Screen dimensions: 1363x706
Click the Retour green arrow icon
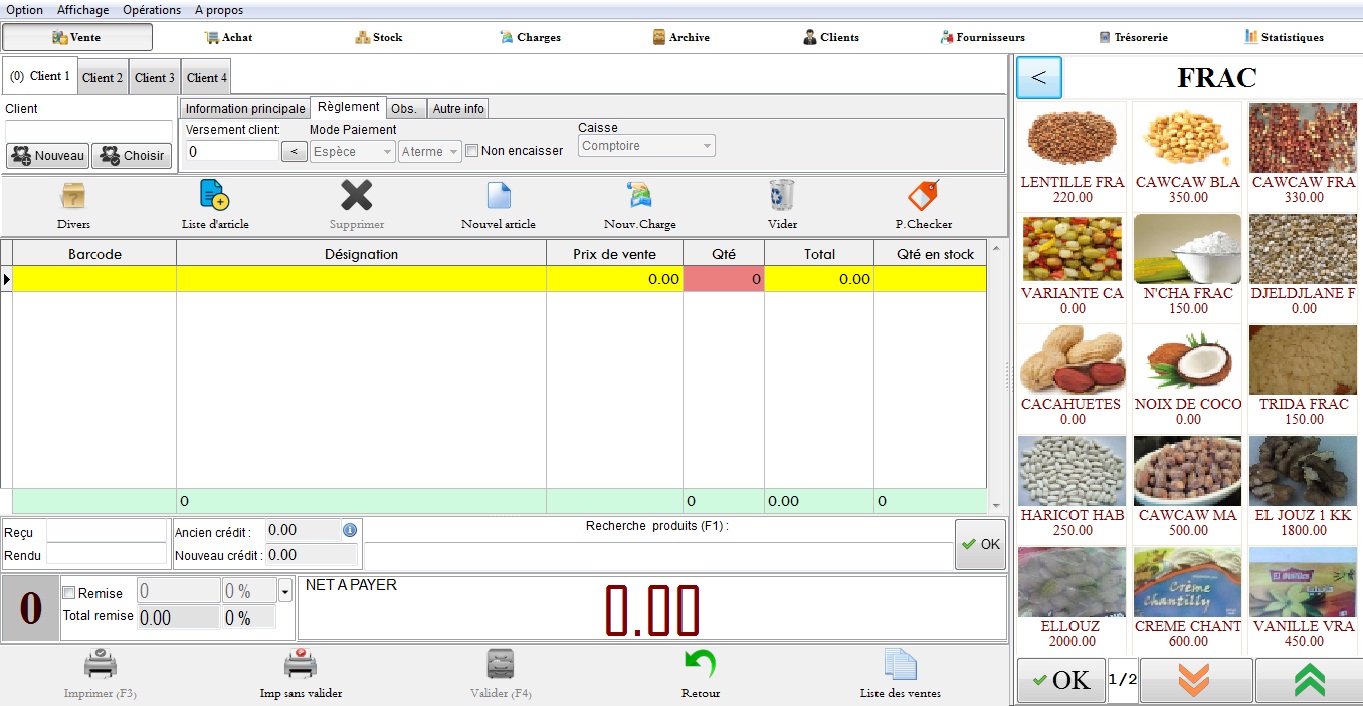[x=700, y=665]
